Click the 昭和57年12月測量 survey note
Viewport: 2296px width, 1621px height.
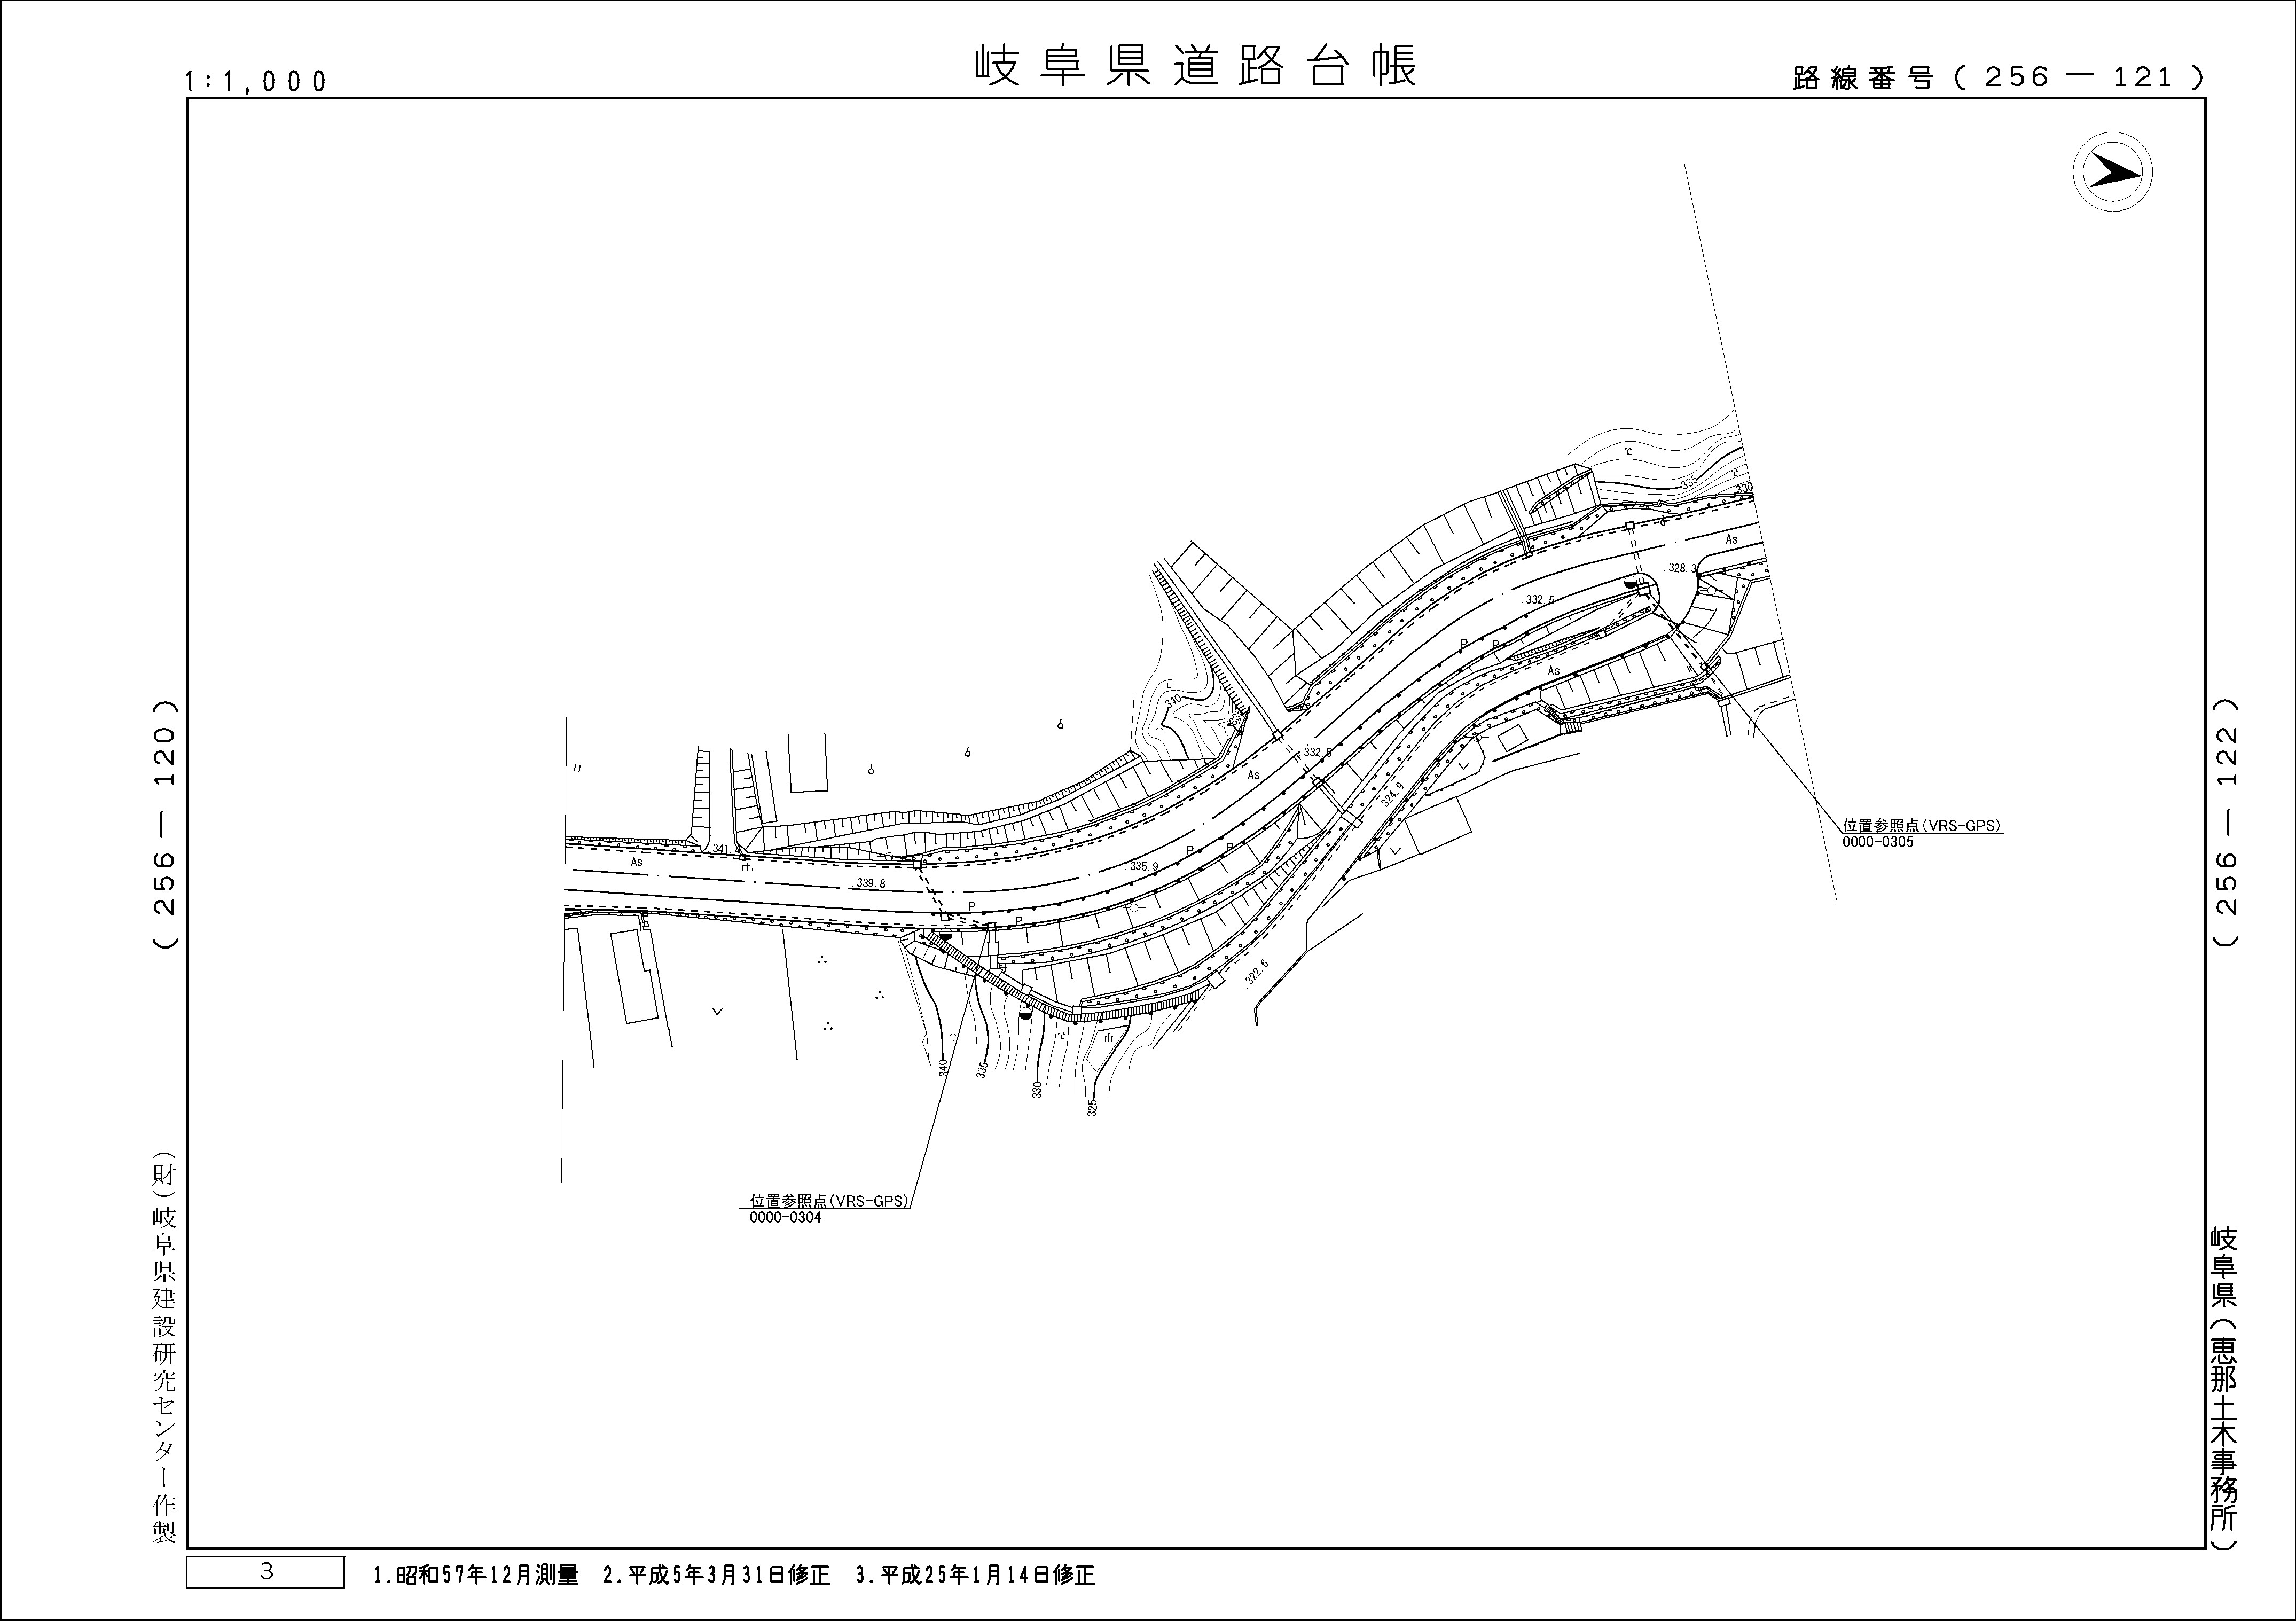coord(476,1575)
